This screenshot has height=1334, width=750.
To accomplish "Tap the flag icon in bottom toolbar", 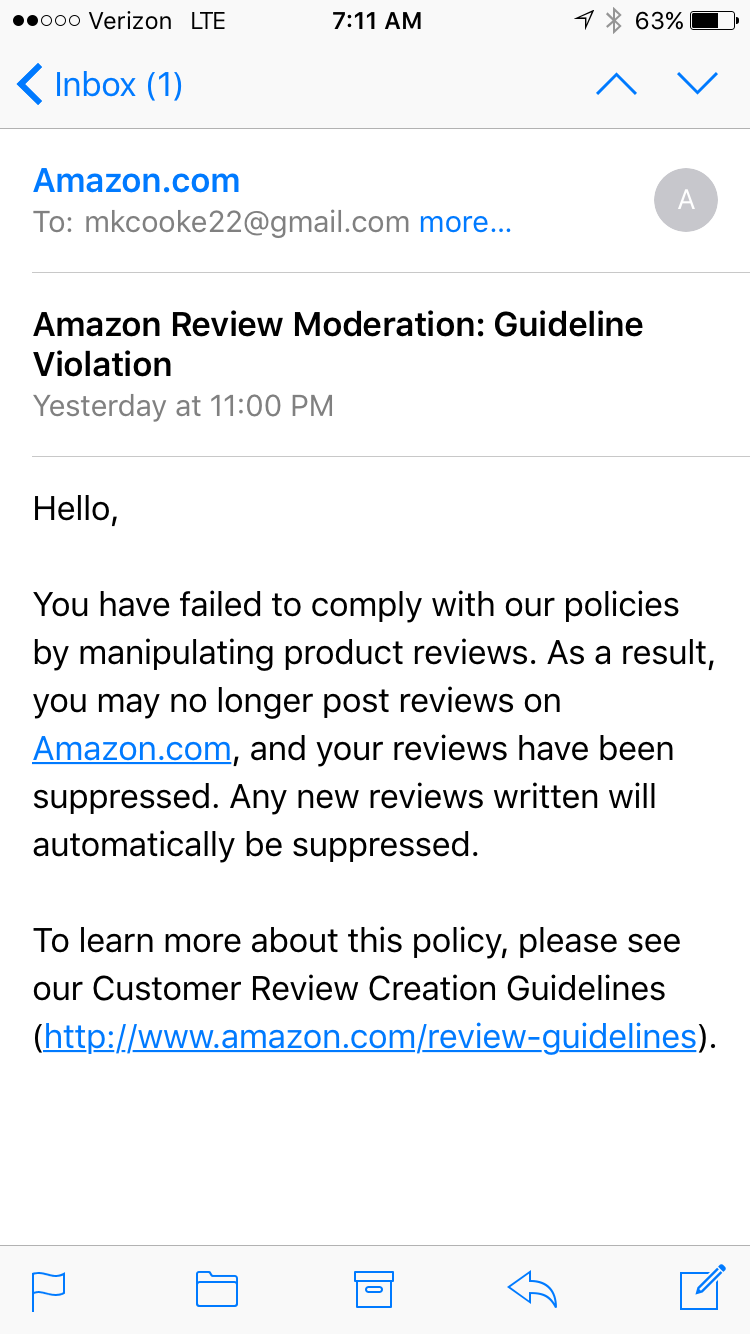I will 48,1288.
